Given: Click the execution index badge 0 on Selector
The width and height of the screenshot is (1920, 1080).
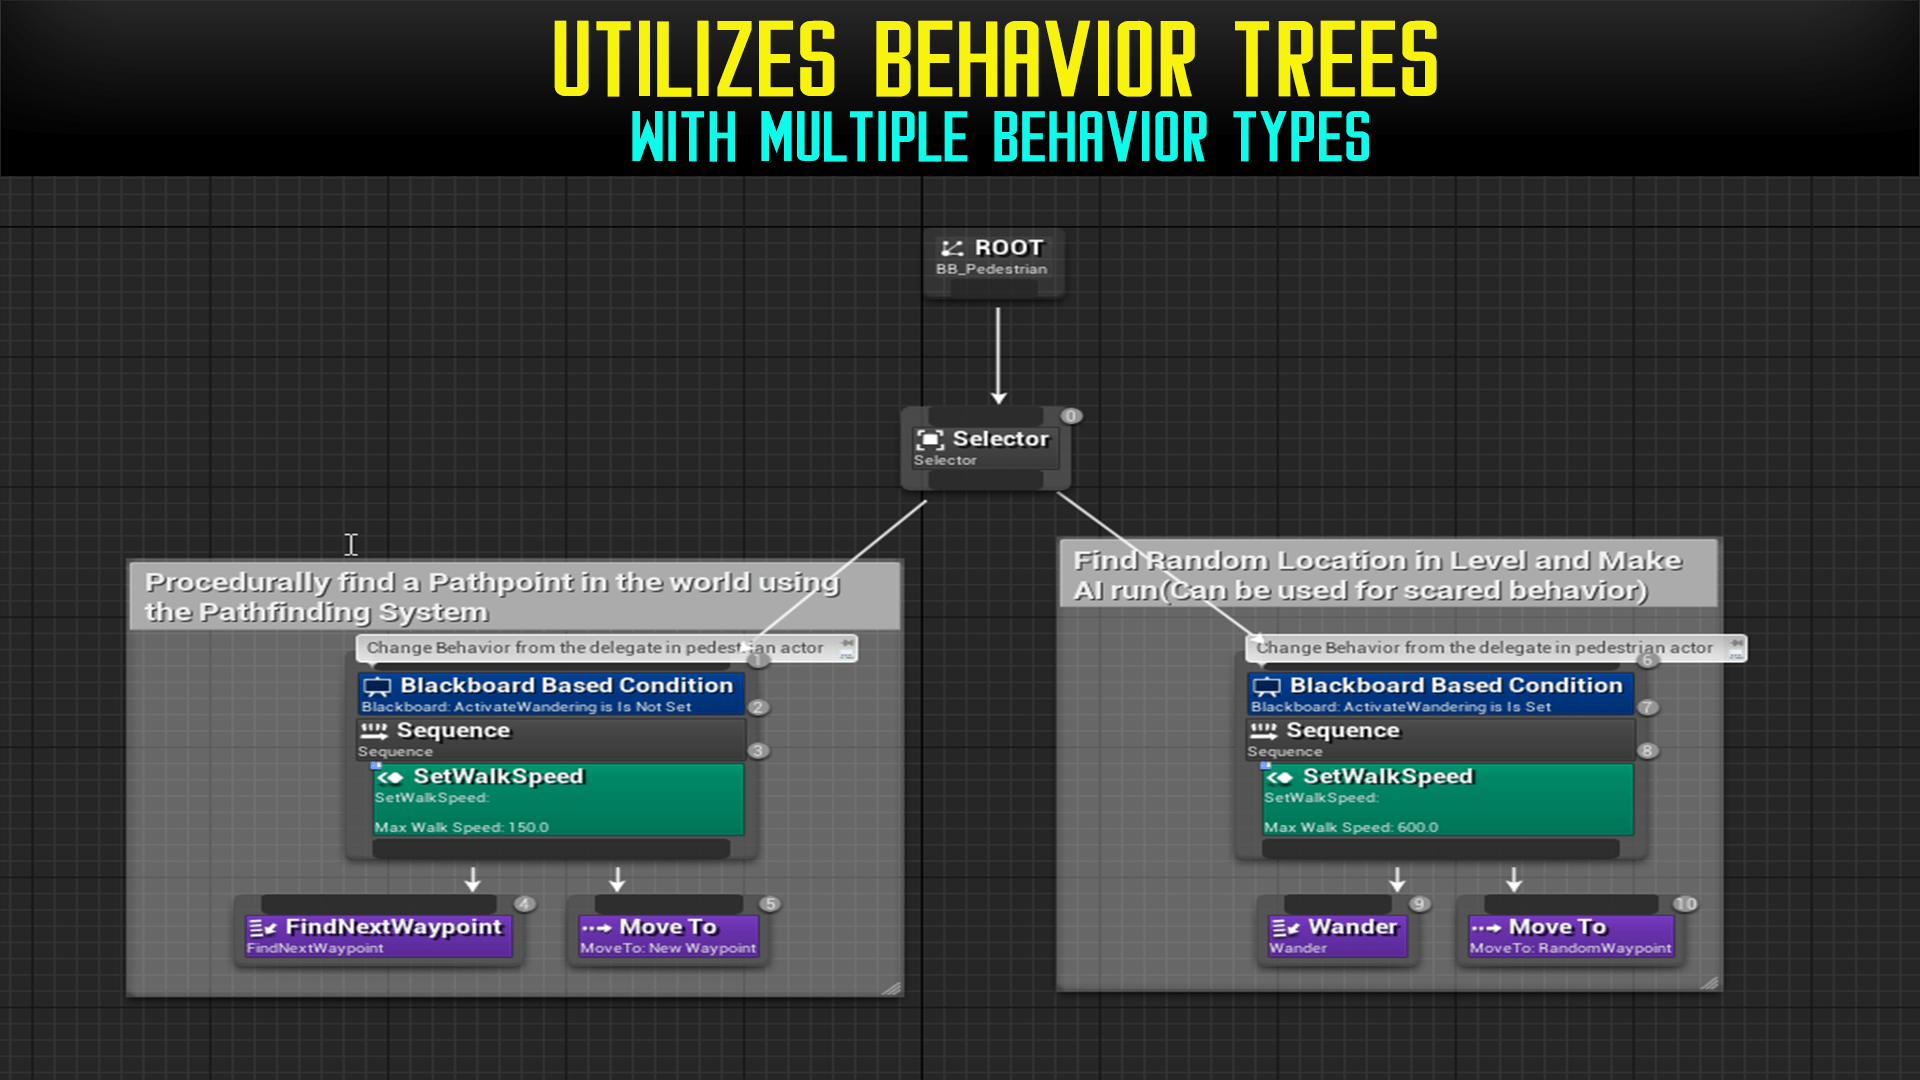Looking at the screenshot, I should click(1071, 416).
